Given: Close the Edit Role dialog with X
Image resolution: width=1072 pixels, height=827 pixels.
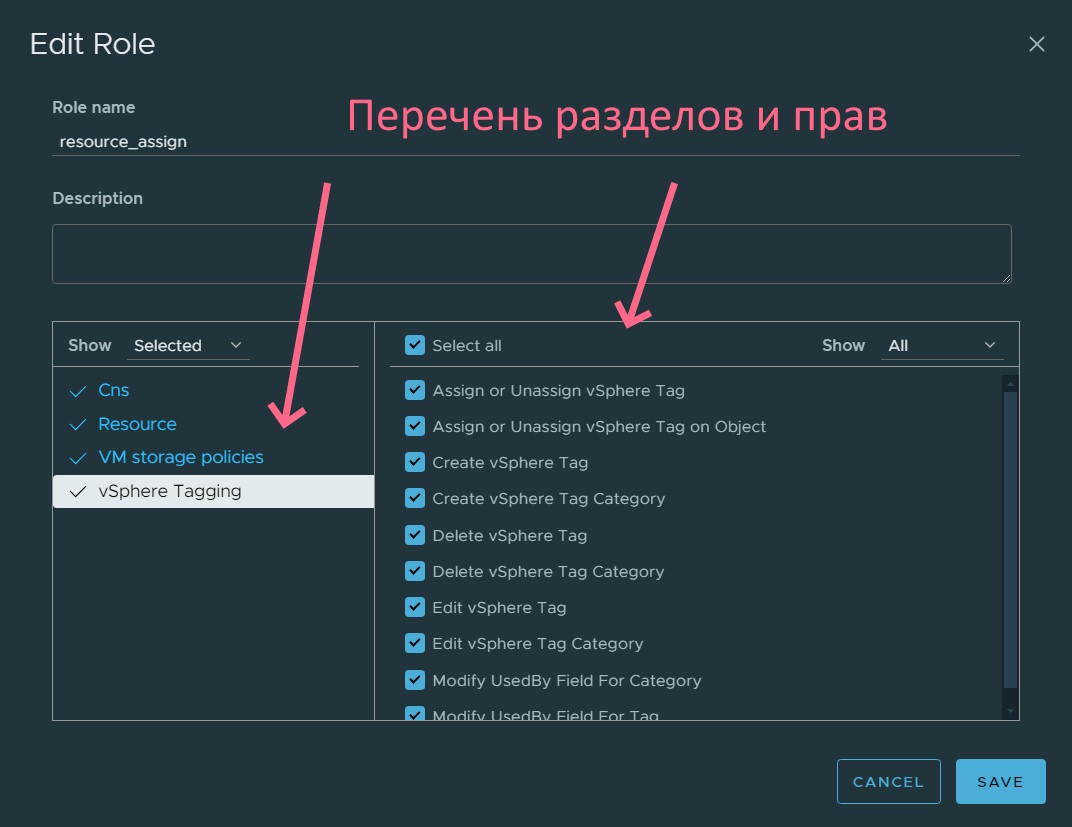Looking at the screenshot, I should [1037, 44].
